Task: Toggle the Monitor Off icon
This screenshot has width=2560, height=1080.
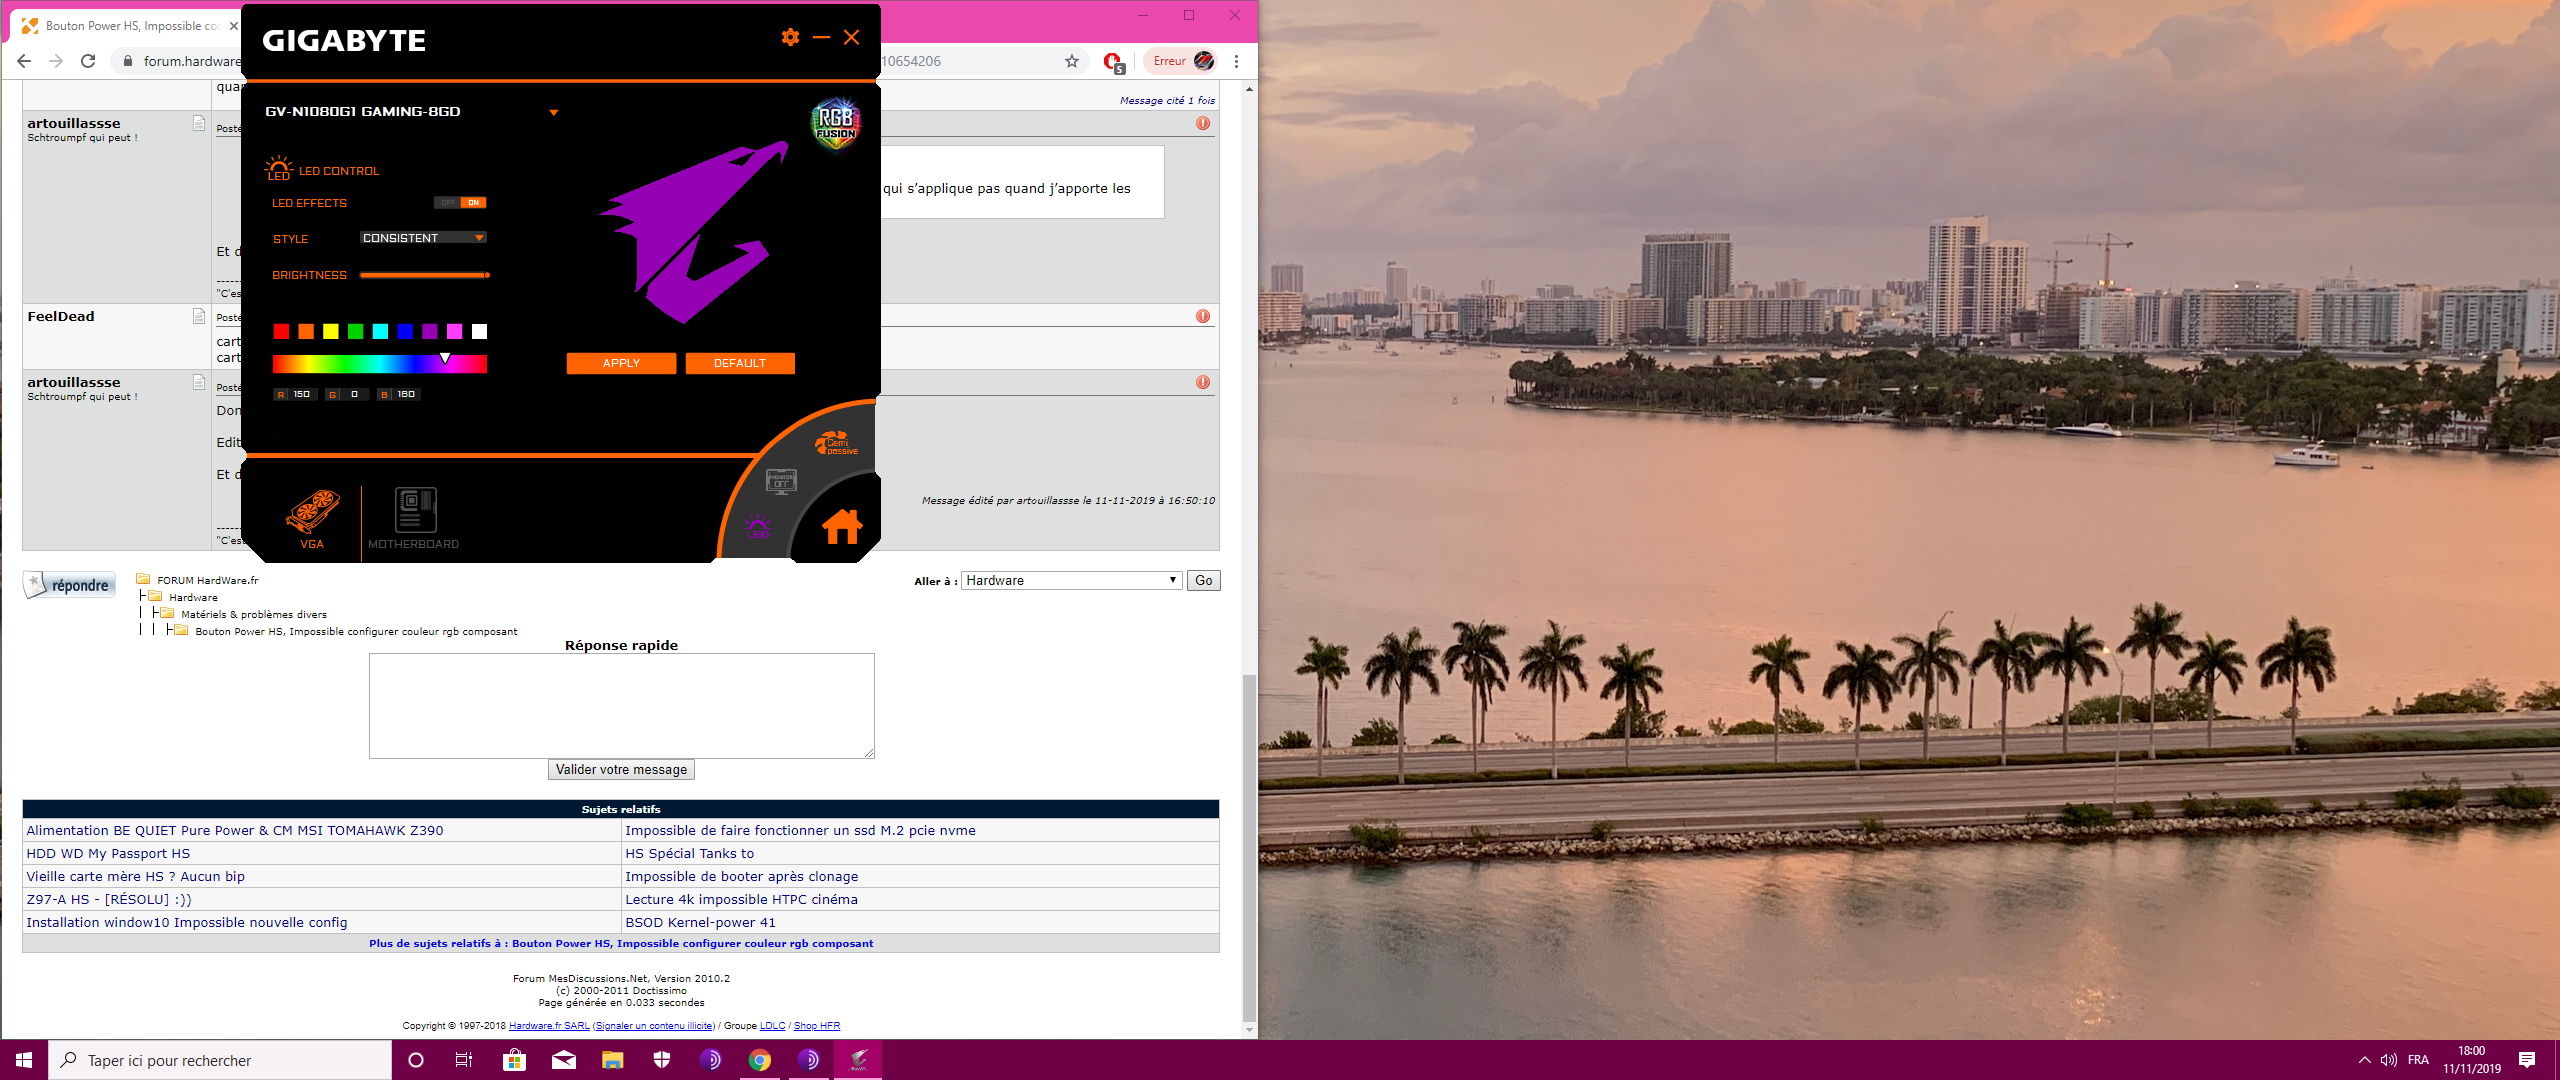Action: [x=781, y=482]
